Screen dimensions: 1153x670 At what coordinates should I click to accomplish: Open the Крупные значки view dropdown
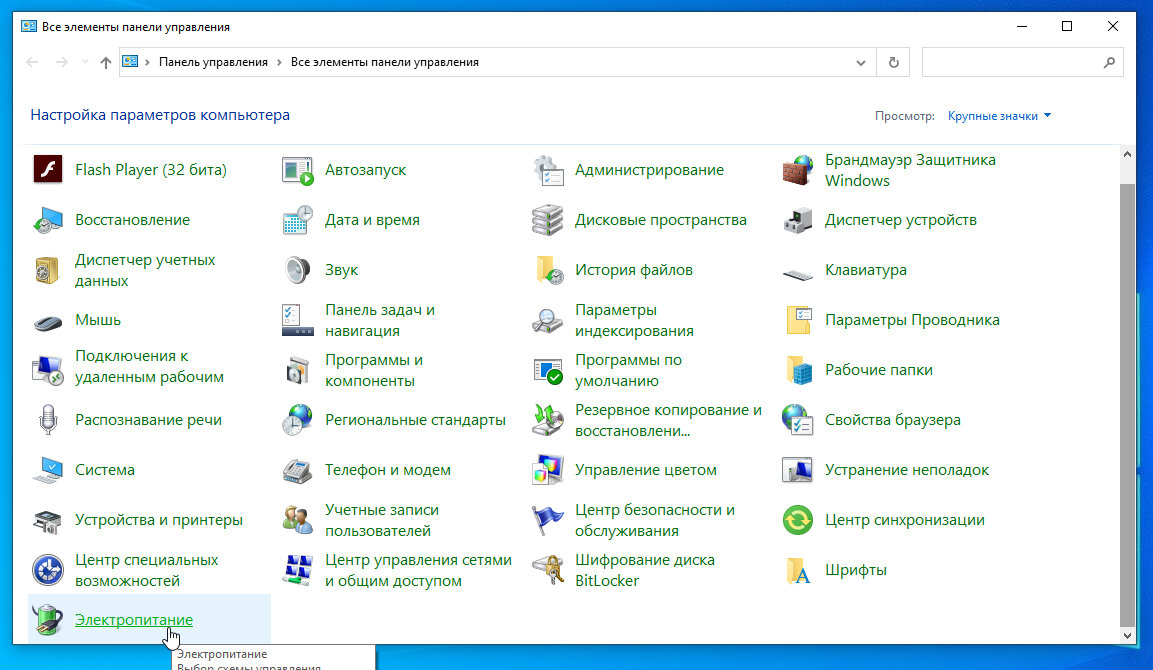[x=999, y=115]
